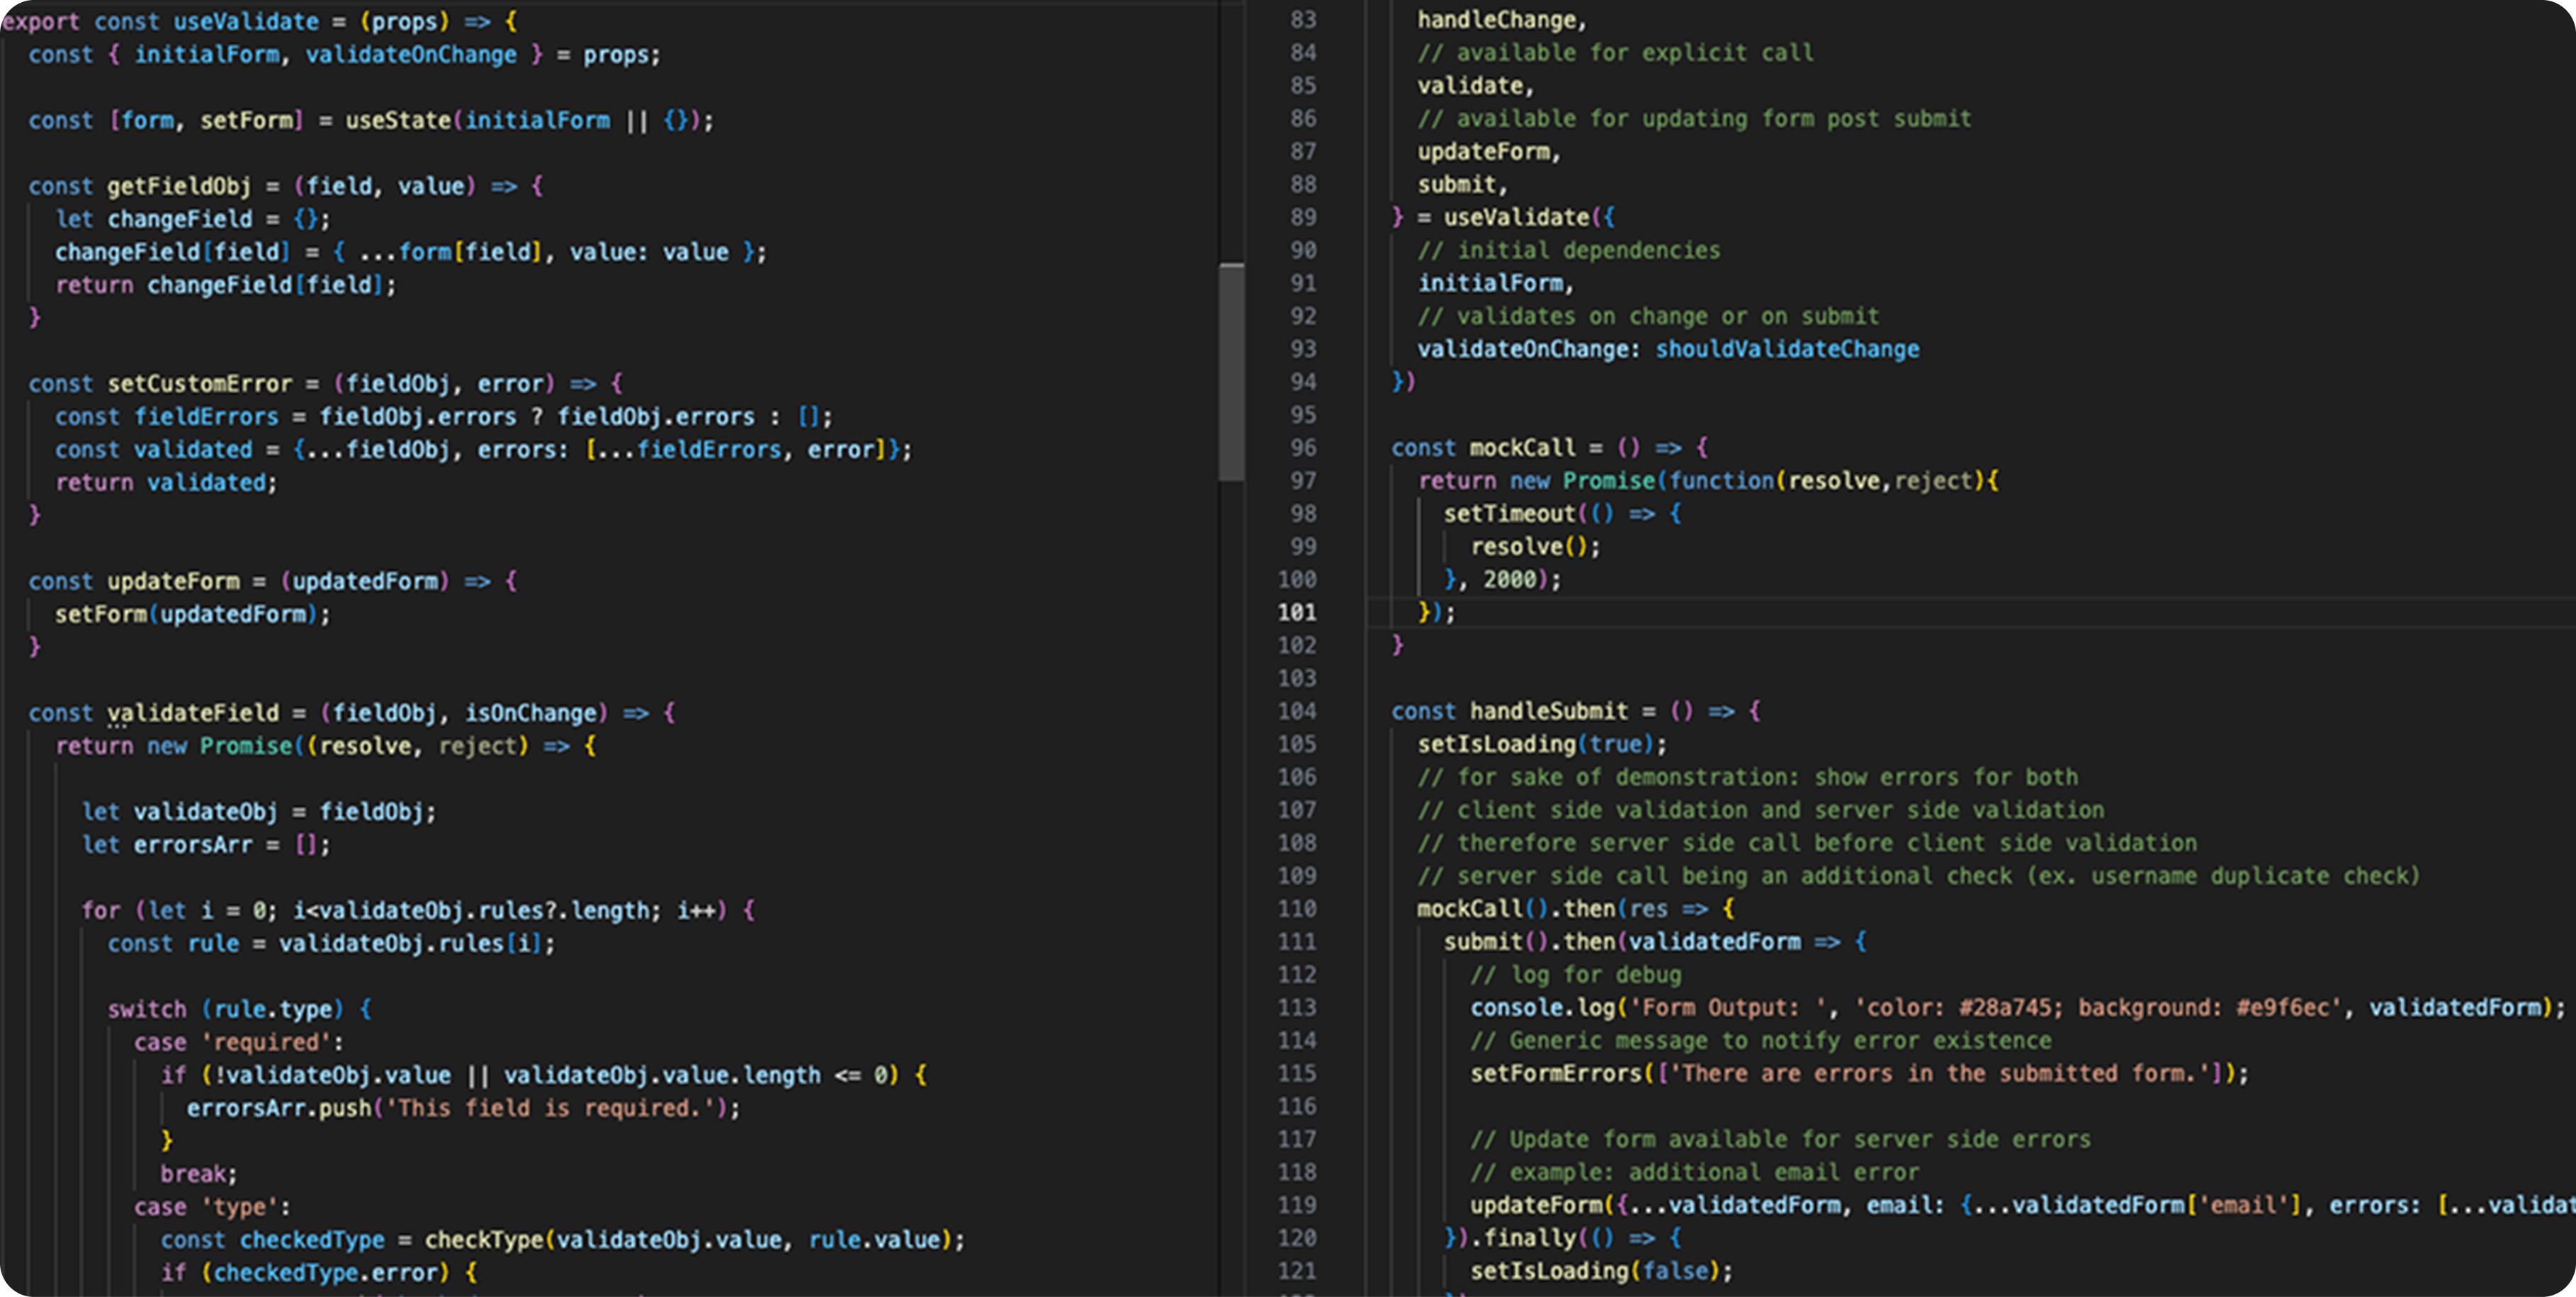Image resolution: width=2576 pixels, height=1297 pixels.
Task: Click 'handleChange,' on line 83
Action: [x=1502, y=20]
